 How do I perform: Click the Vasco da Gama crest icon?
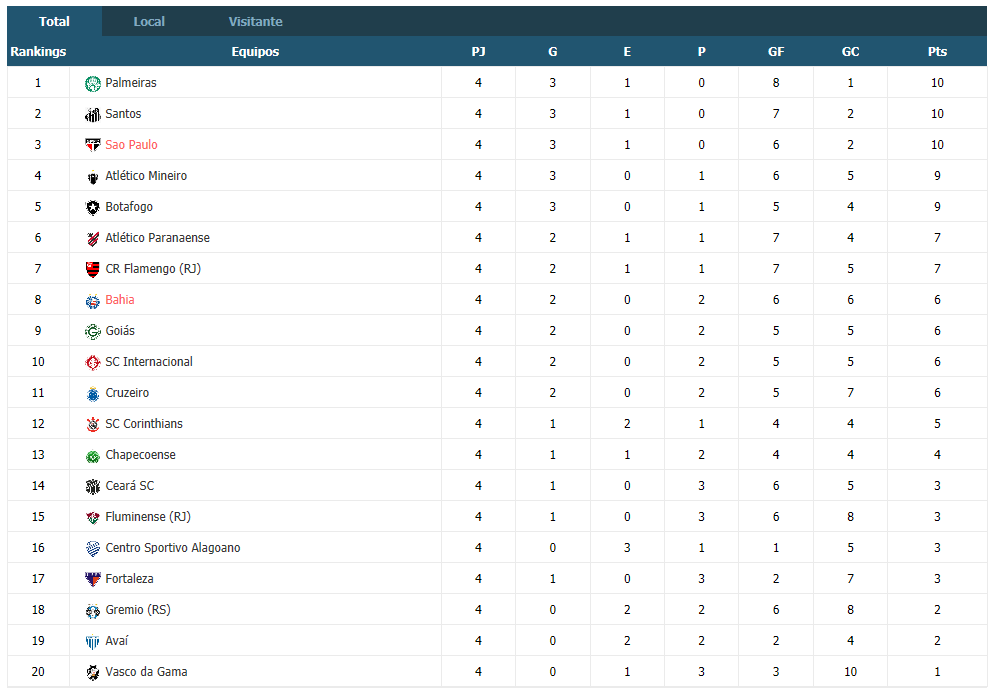pyautogui.click(x=93, y=673)
